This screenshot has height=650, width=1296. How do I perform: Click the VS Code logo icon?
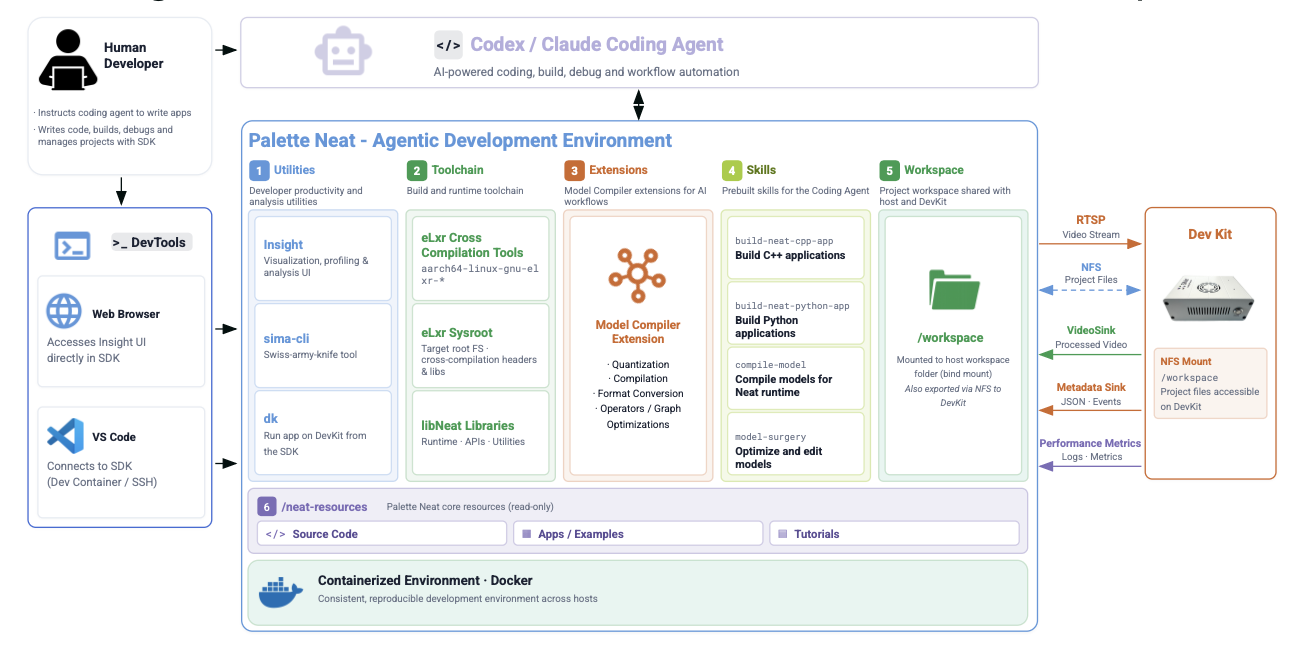pos(65,437)
